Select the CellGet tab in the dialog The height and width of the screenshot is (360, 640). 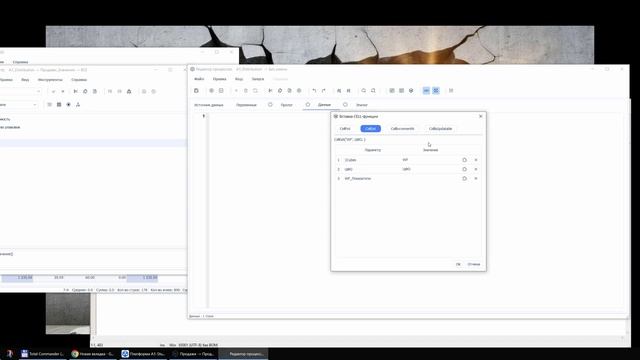tap(345, 129)
